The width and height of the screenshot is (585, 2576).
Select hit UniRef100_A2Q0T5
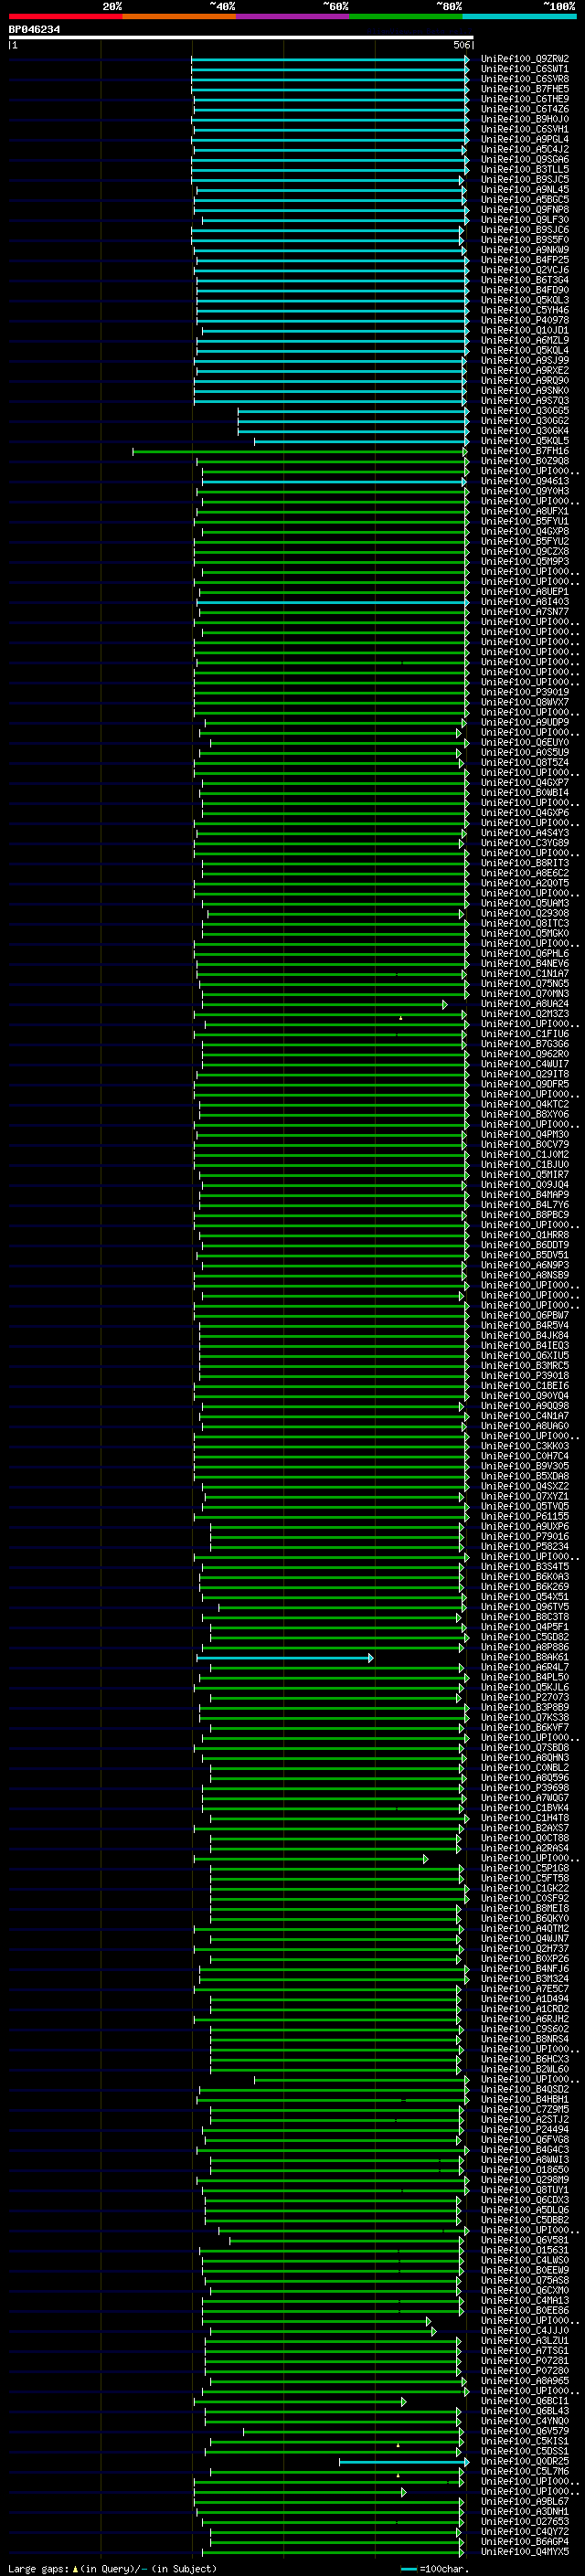tap(525, 883)
